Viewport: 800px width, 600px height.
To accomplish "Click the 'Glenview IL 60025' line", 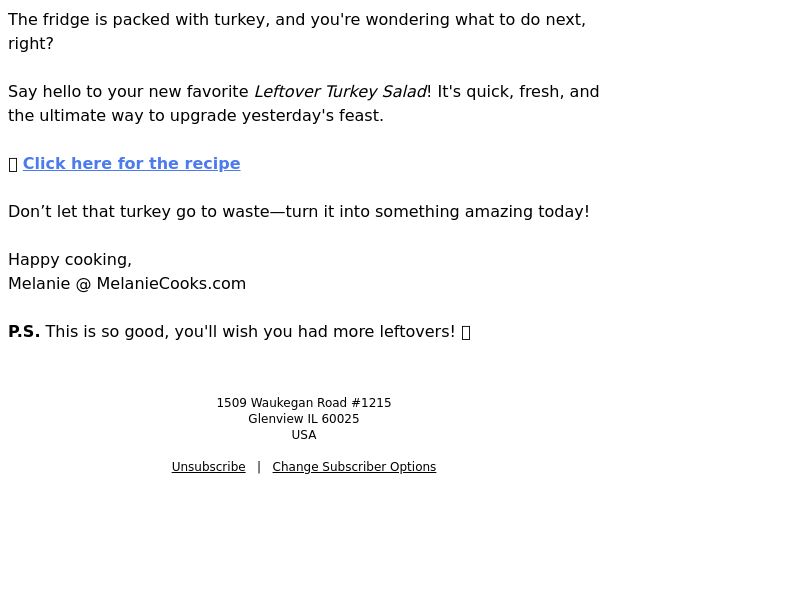I will (x=304, y=419).
